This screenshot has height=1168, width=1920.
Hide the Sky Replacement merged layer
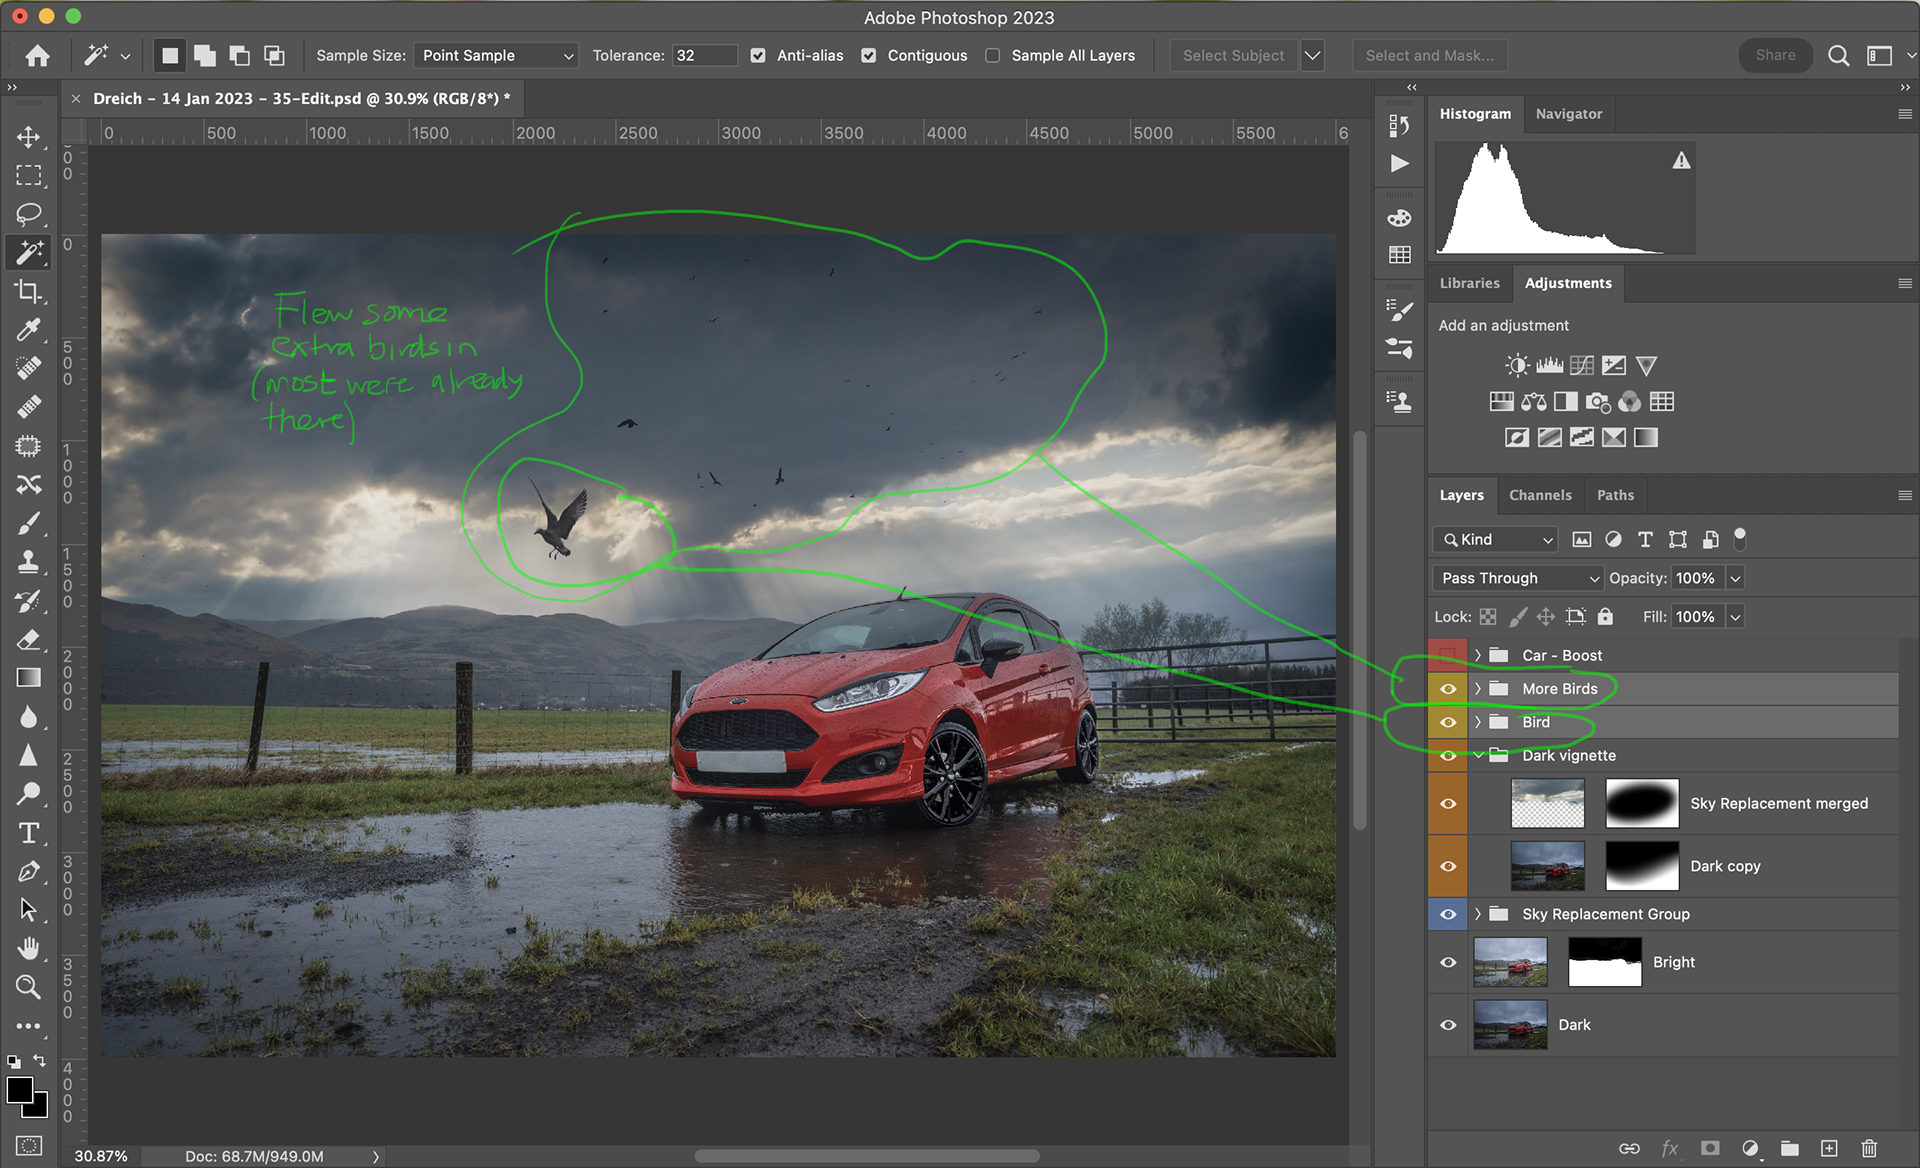point(1447,803)
